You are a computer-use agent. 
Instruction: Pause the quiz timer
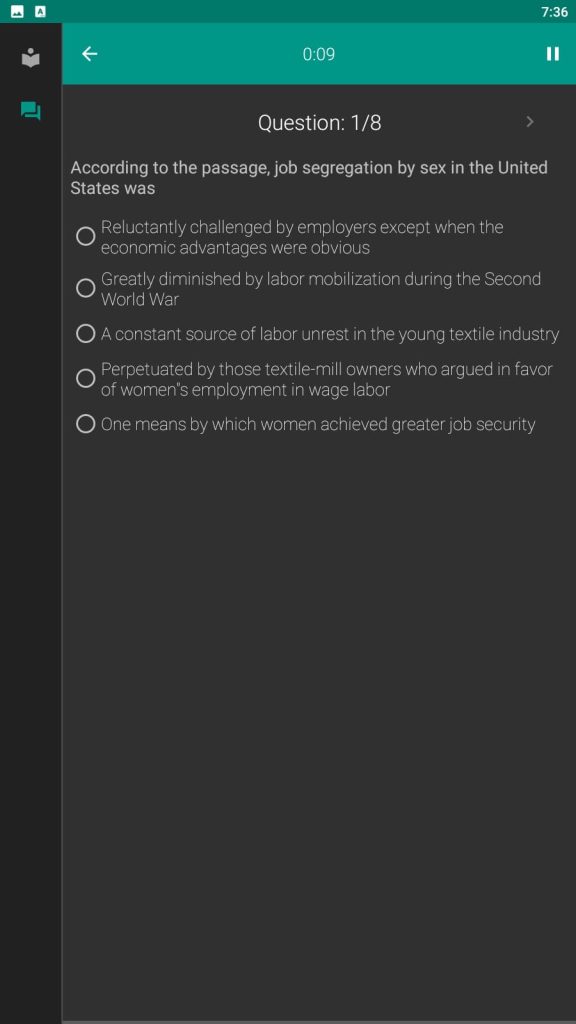pyautogui.click(x=552, y=54)
